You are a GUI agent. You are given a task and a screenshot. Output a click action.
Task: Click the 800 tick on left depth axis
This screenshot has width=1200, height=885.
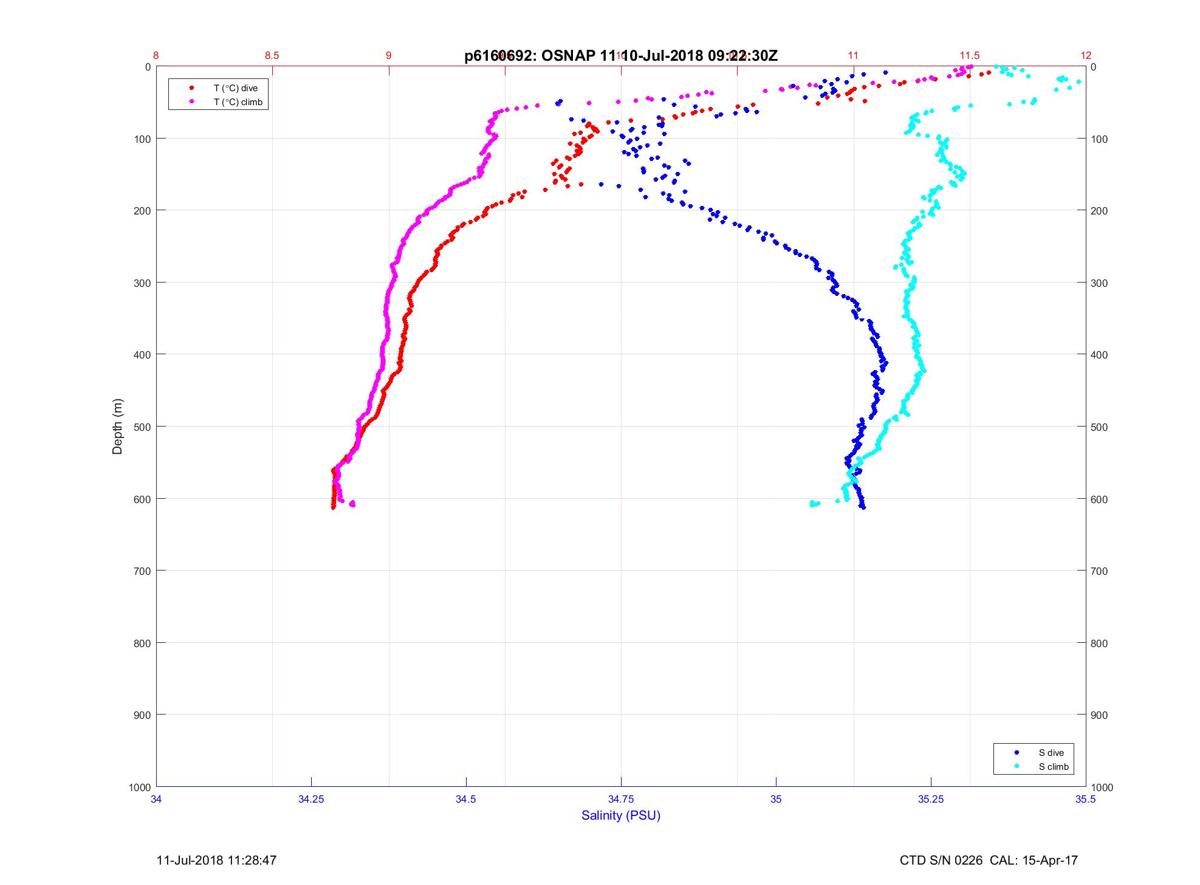(142, 643)
